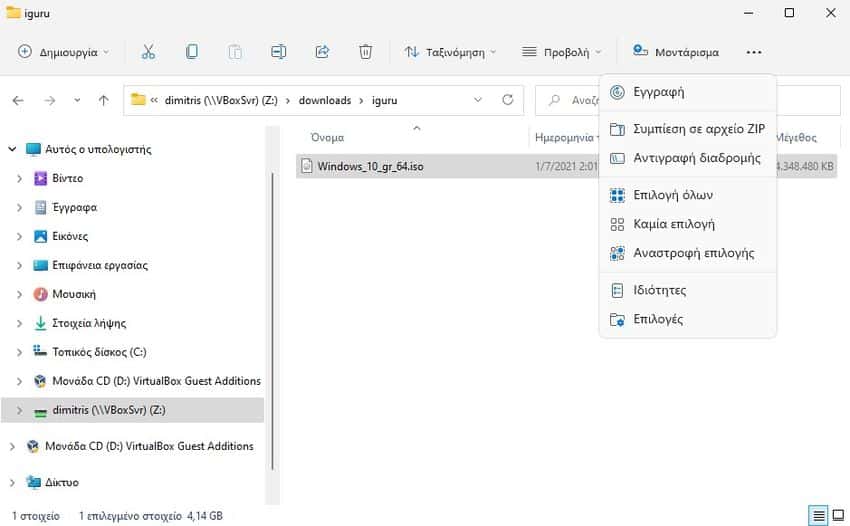This screenshot has width=850, height=526.
Task: Choose Επιλογή όλων from menu
Action: (687, 195)
